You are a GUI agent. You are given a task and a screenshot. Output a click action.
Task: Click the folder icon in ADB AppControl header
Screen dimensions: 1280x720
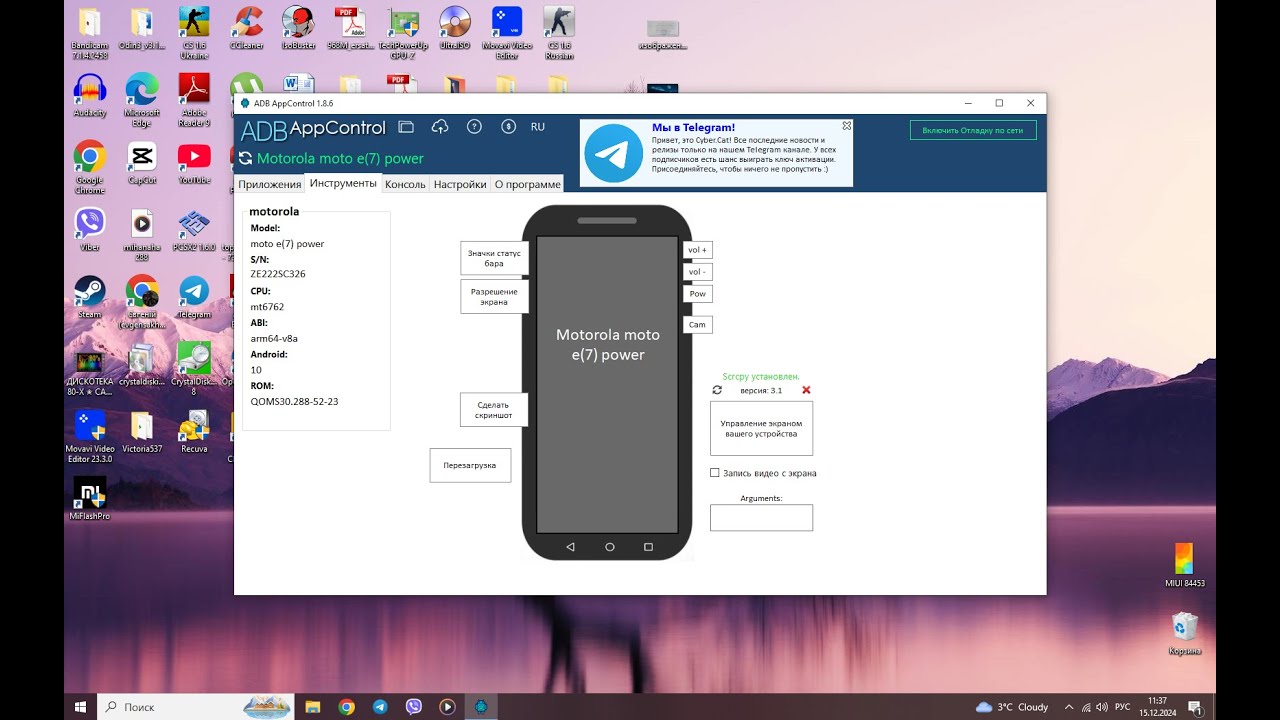405,127
